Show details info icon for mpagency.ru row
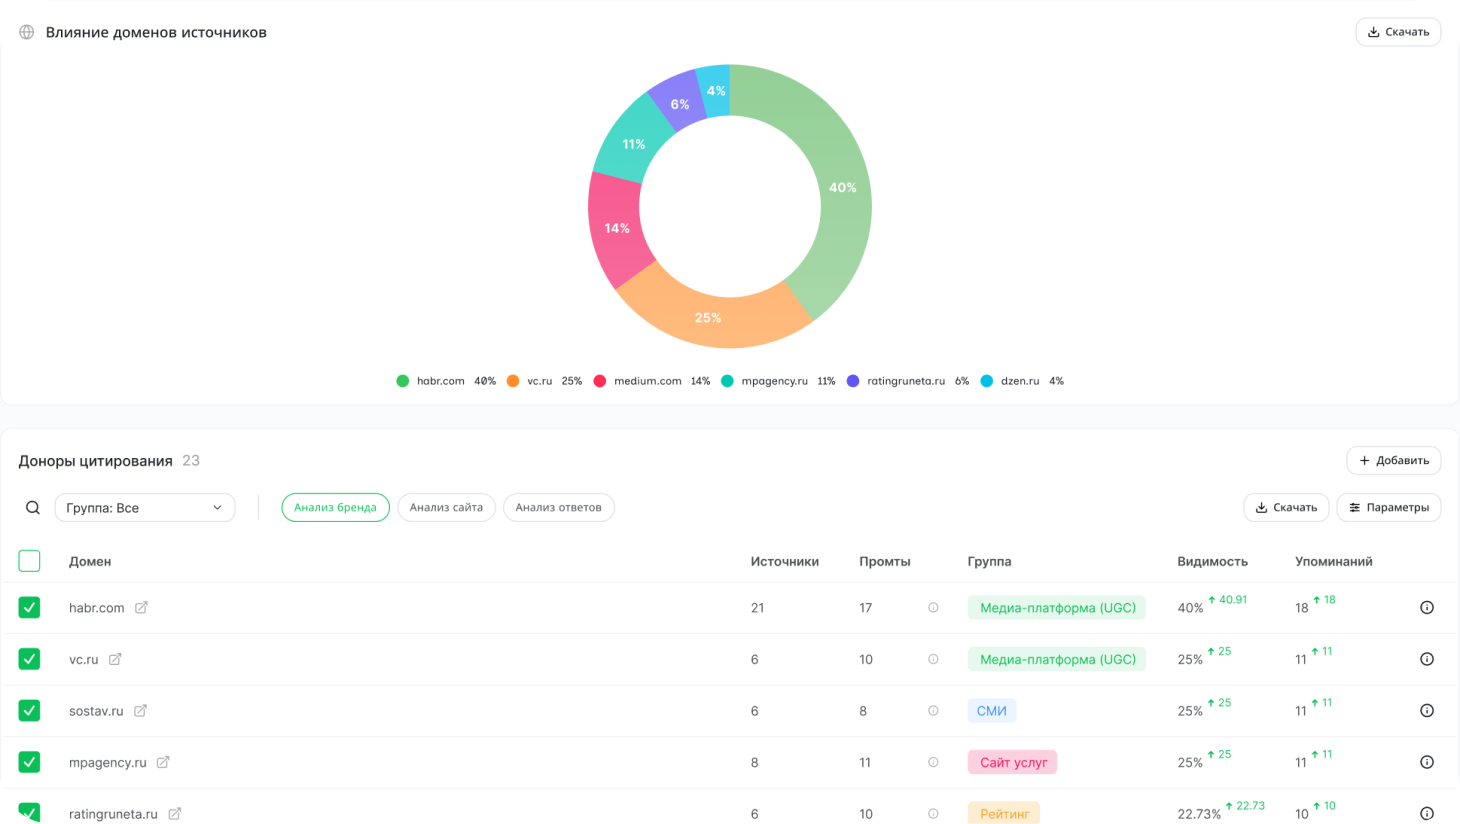 click(x=1427, y=762)
